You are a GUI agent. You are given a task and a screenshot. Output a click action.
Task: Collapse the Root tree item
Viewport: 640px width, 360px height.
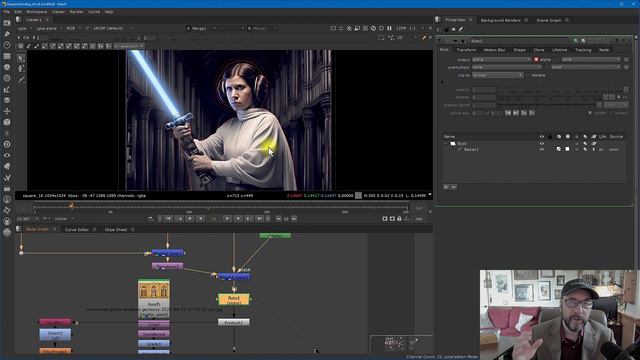pos(446,144)
